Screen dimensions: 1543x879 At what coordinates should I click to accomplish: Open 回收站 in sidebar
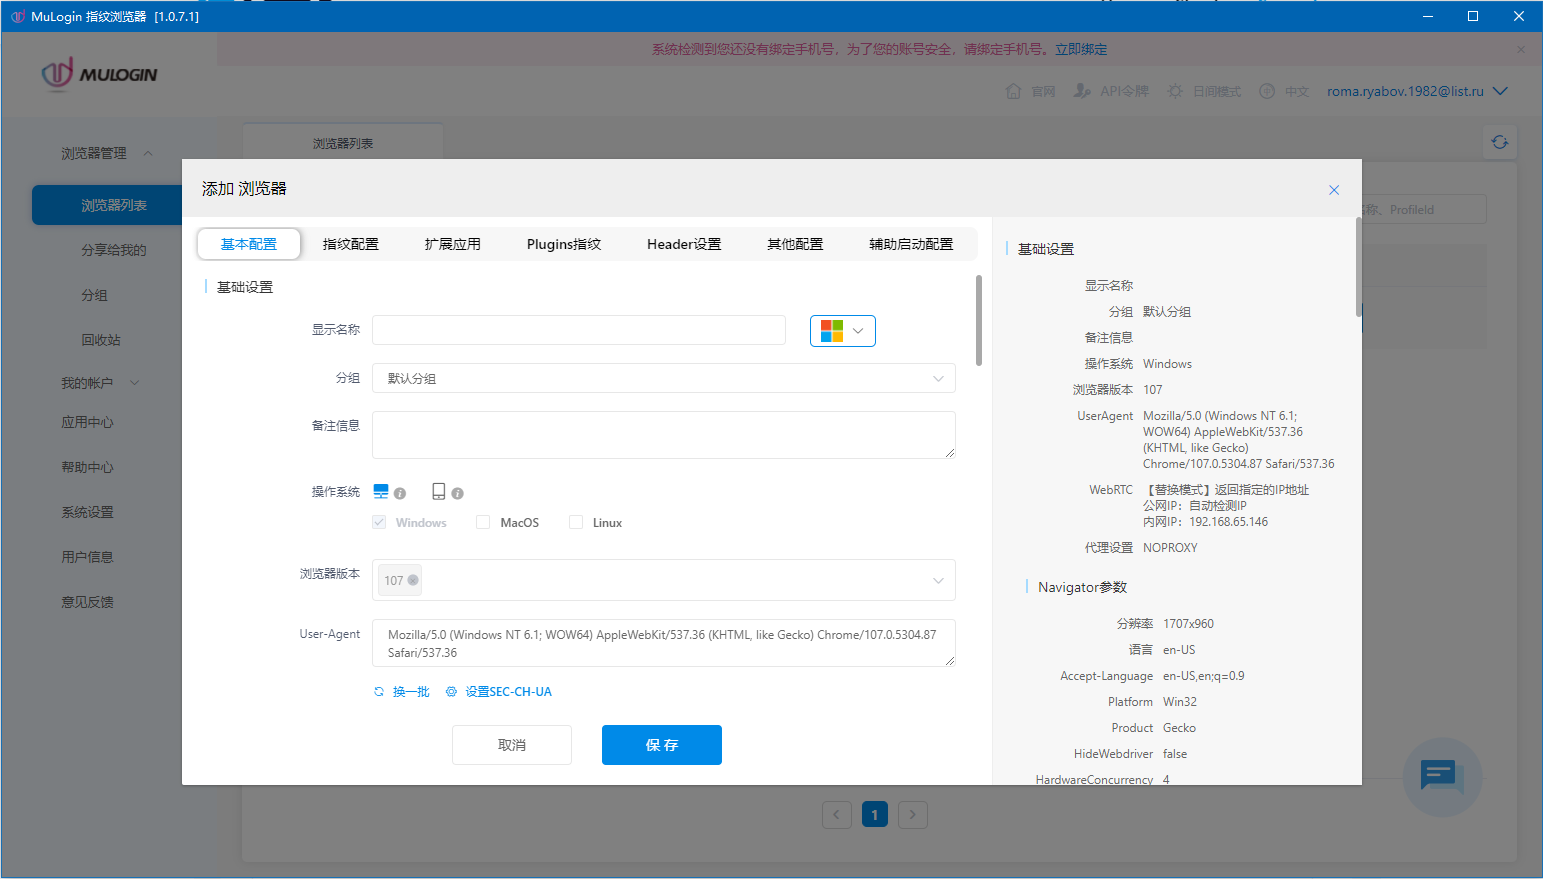[101, 340]
